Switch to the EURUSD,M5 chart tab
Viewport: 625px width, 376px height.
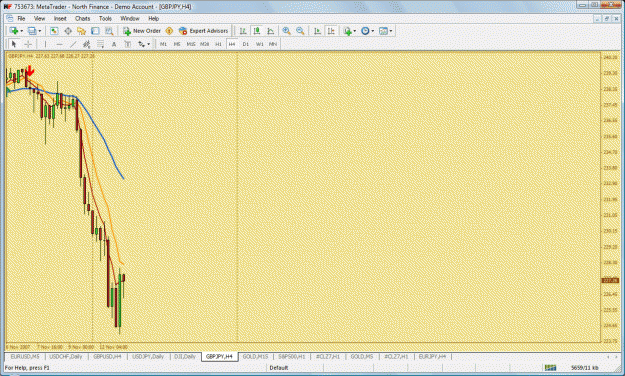pyautogui.click(x=25, y=356)
